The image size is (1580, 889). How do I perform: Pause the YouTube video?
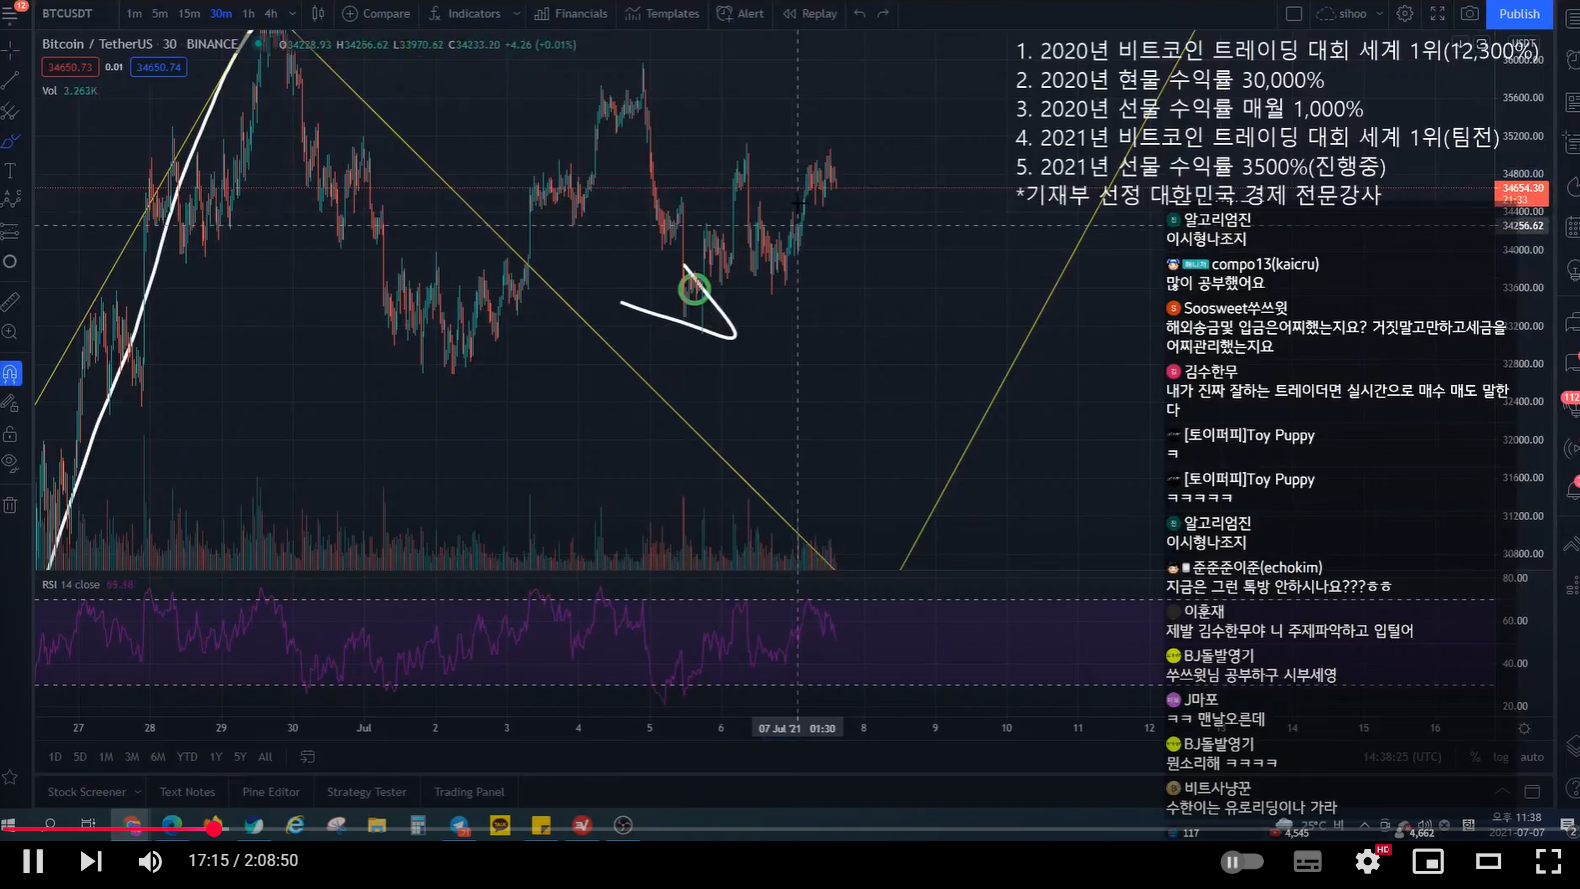tap(33, 861)
